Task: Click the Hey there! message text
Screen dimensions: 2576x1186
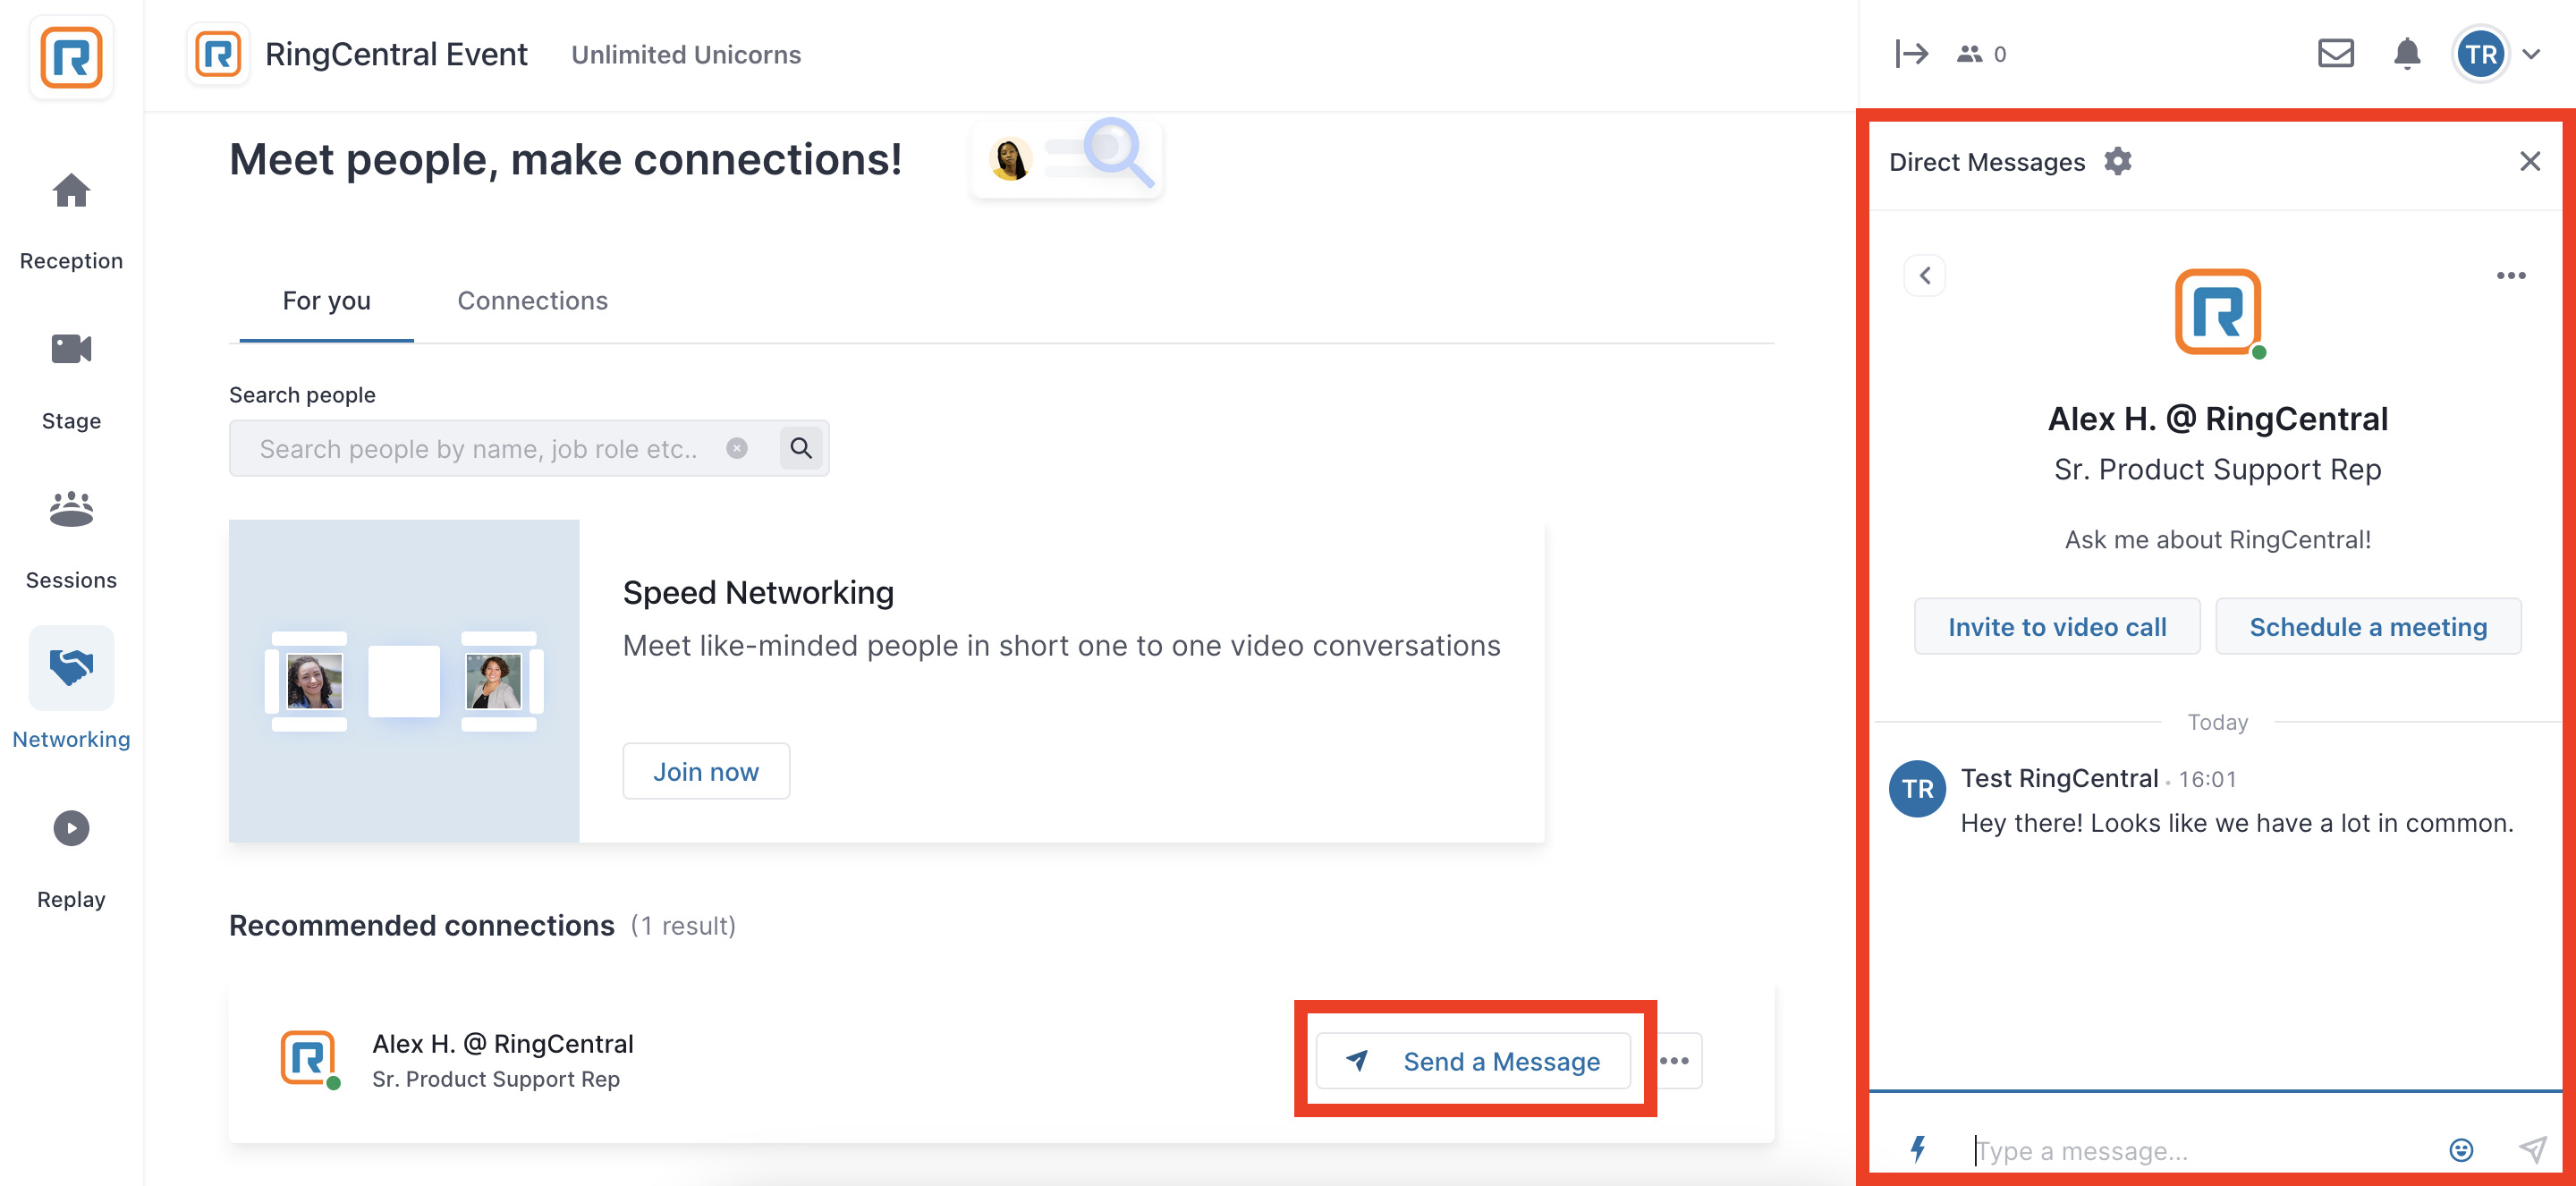Action: [2236, 823]
